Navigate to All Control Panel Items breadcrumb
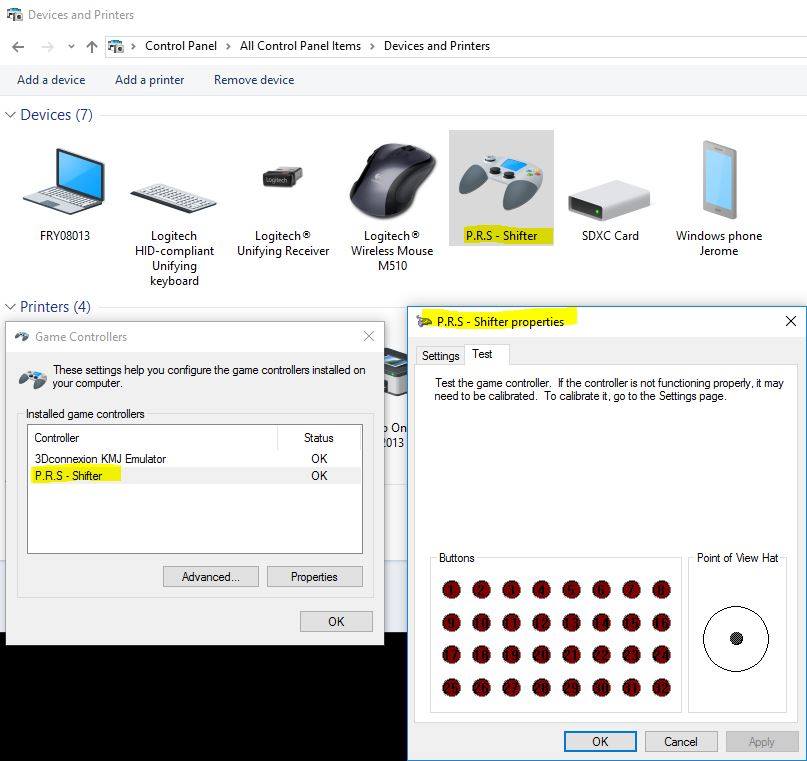This screenshot has width=807, height=761. (300, 46)
